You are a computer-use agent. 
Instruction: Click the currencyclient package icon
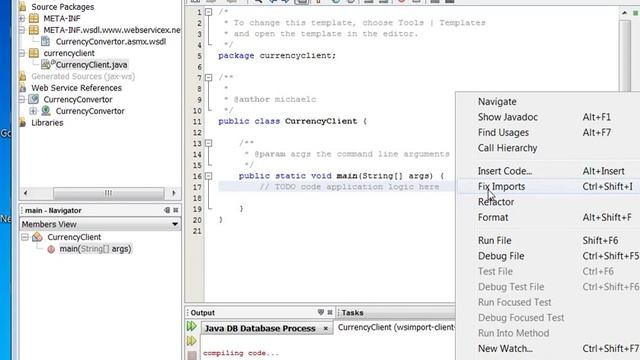34,53
